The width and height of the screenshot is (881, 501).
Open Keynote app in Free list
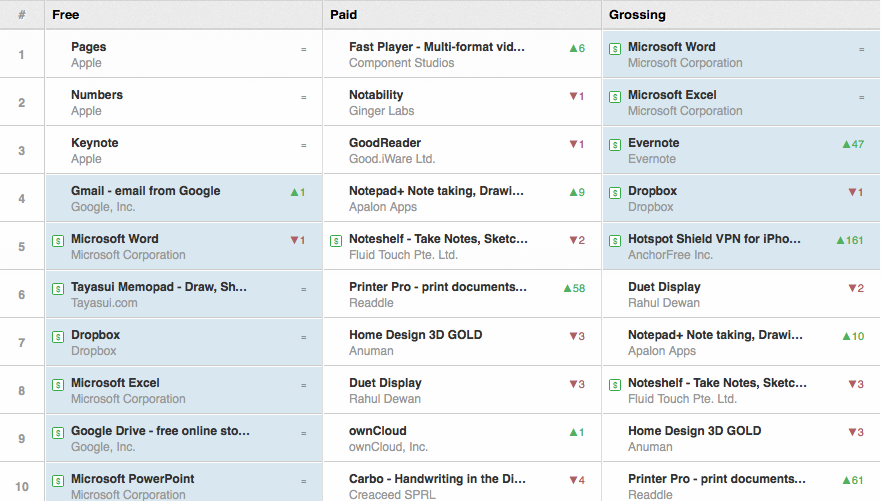pos(94,143)
